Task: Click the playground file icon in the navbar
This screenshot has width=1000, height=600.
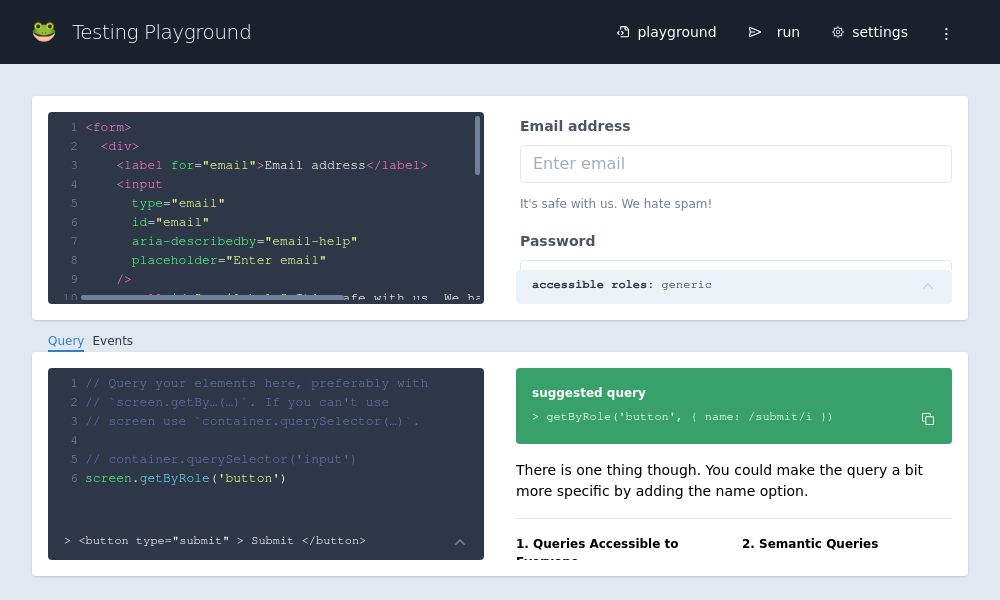Action: click(622, 32)
